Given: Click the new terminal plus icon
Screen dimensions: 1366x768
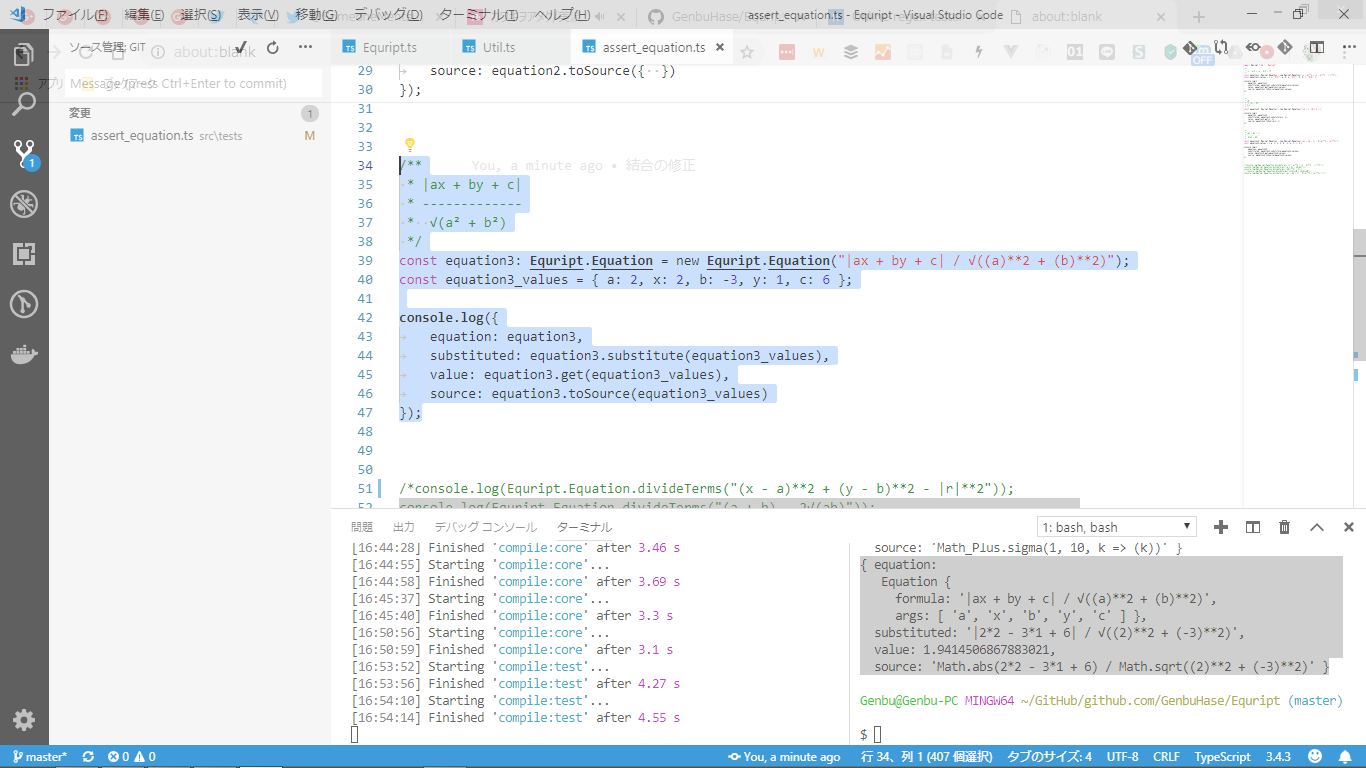Looking at the screenshot, I should coord(1220,527).
